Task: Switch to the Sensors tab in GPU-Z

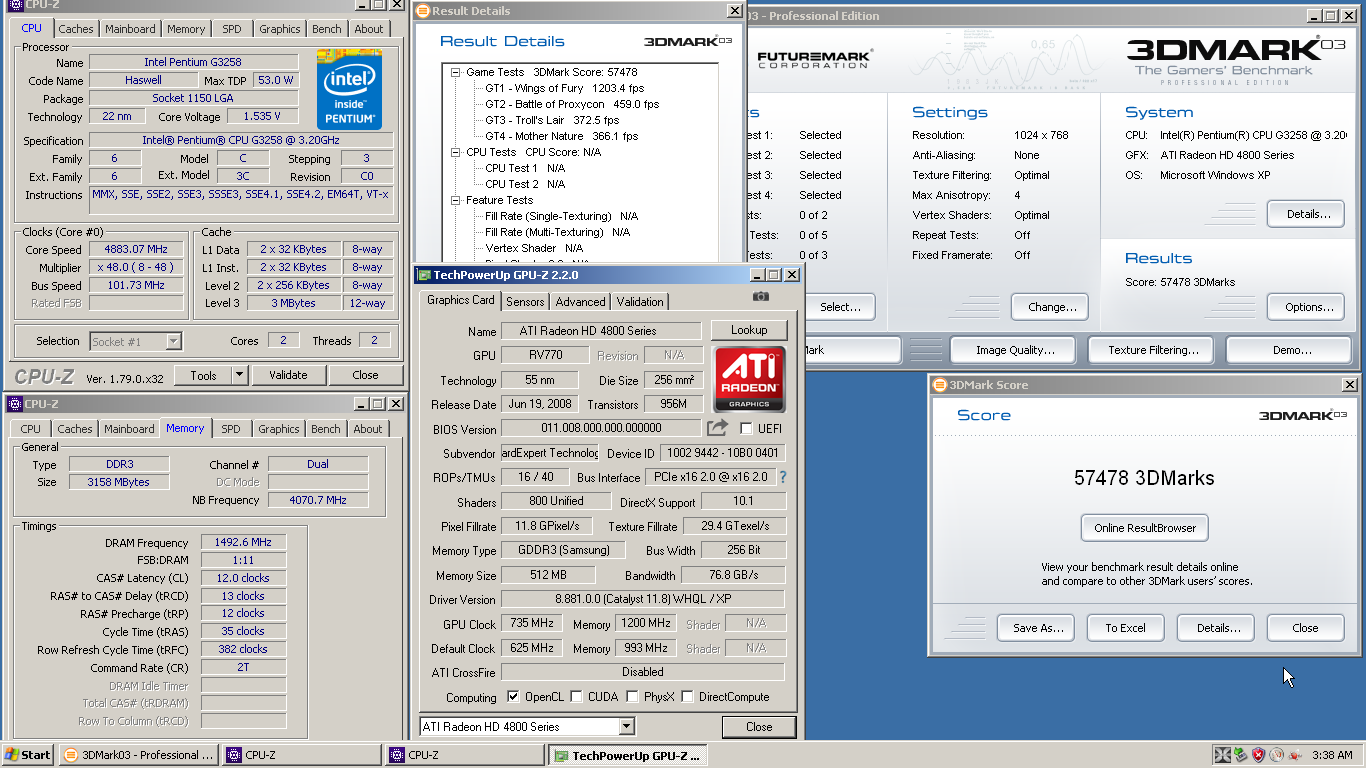Action: tap(525, 301)
